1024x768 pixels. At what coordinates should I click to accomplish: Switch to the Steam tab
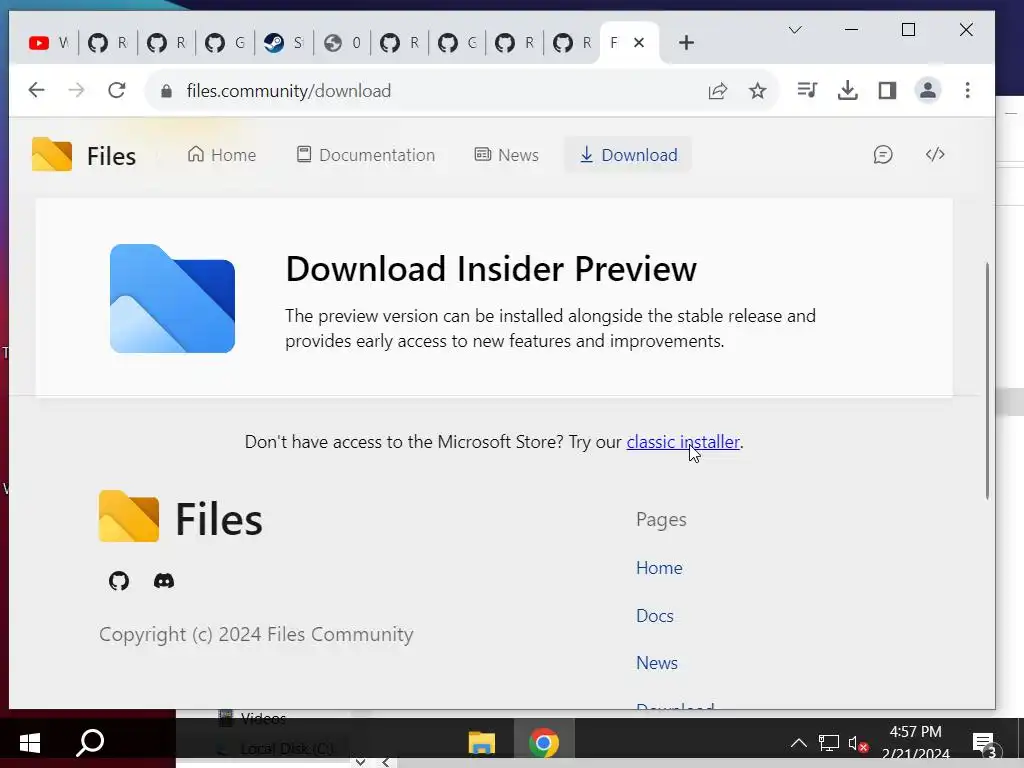(284, 43)
